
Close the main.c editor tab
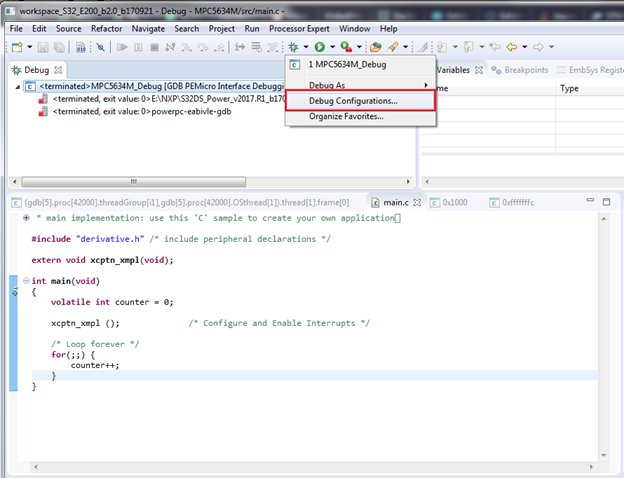417,203
